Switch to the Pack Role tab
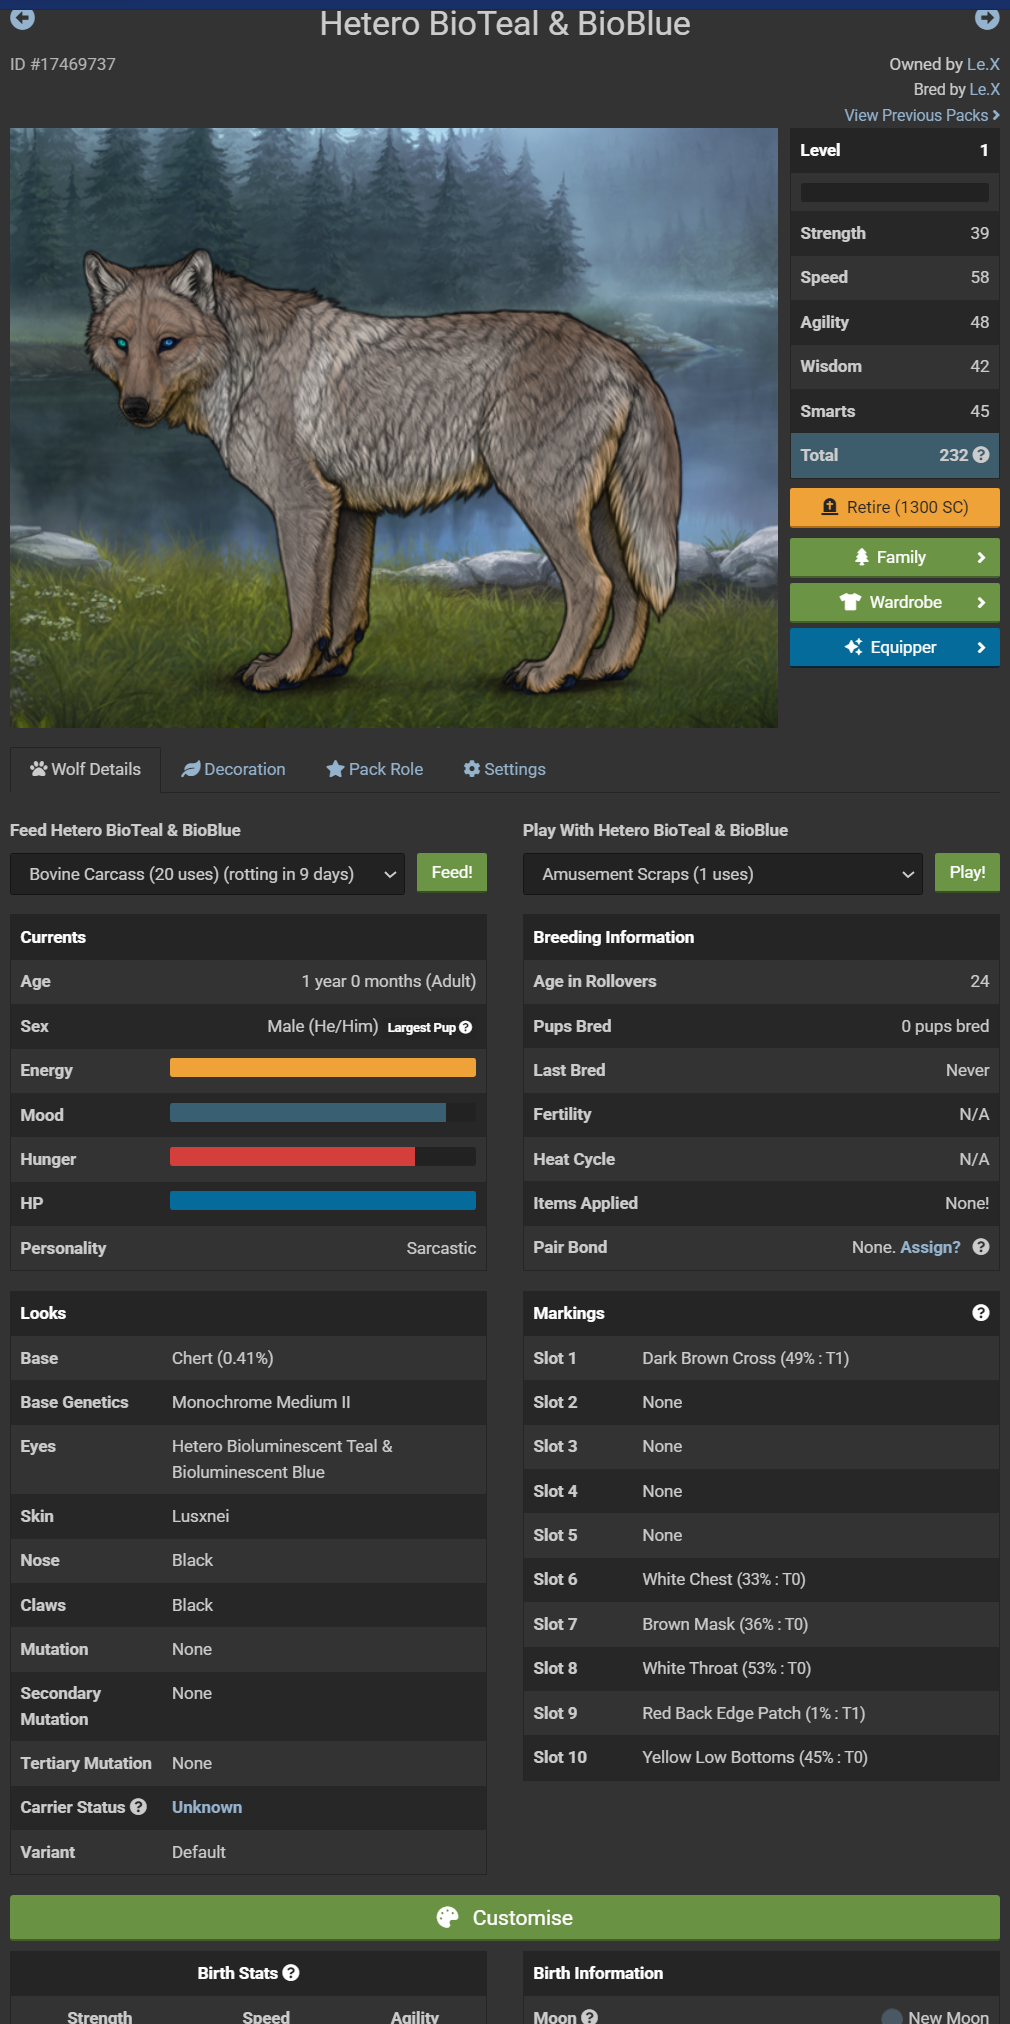This screenshot has width=1010, height=2024. [x=375, y=769]
